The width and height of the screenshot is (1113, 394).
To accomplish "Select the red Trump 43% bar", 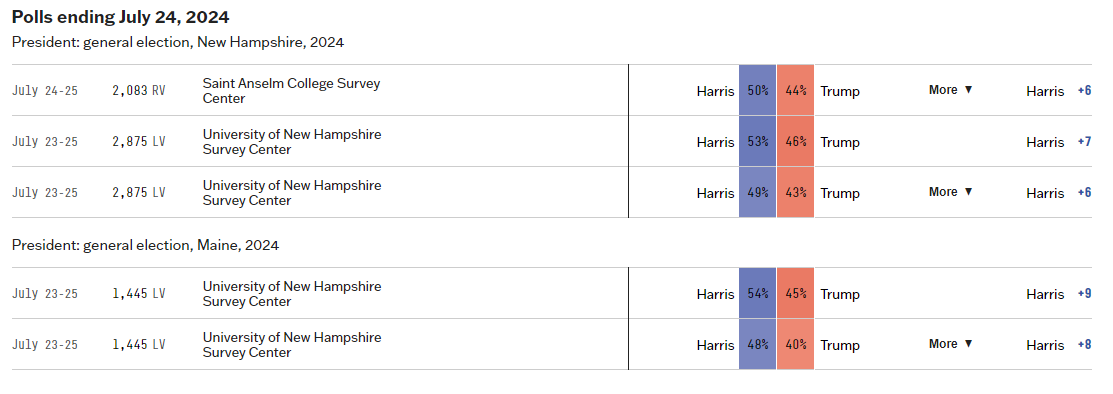I will (x=796, y=192).
